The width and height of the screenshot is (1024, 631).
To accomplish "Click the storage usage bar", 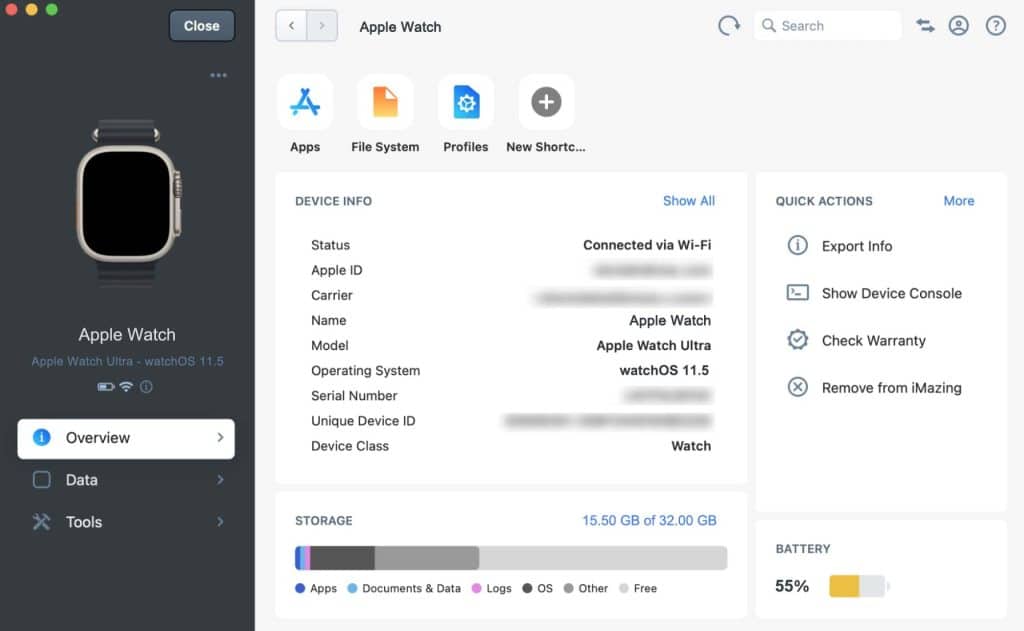I will (x=511, y=558).
